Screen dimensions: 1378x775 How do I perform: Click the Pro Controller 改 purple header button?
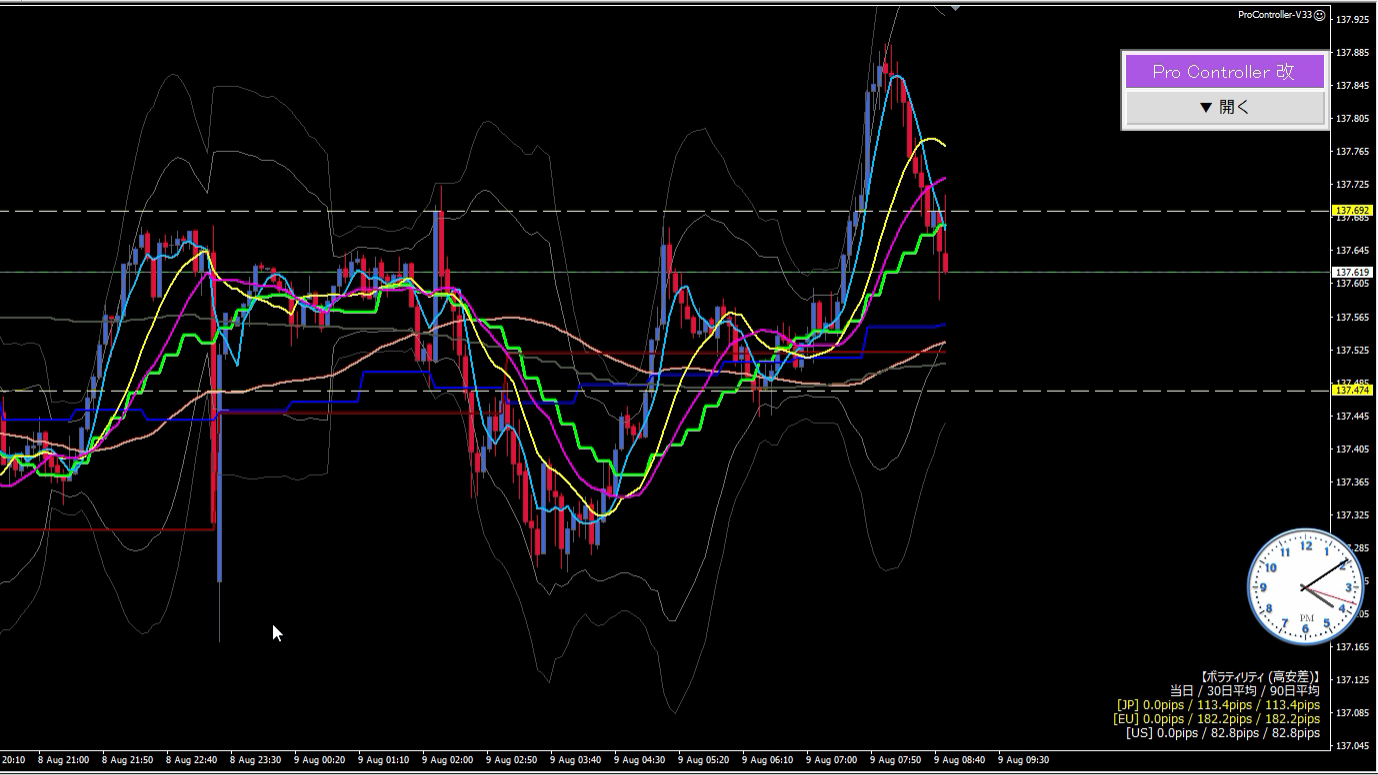click(1225, 72)
